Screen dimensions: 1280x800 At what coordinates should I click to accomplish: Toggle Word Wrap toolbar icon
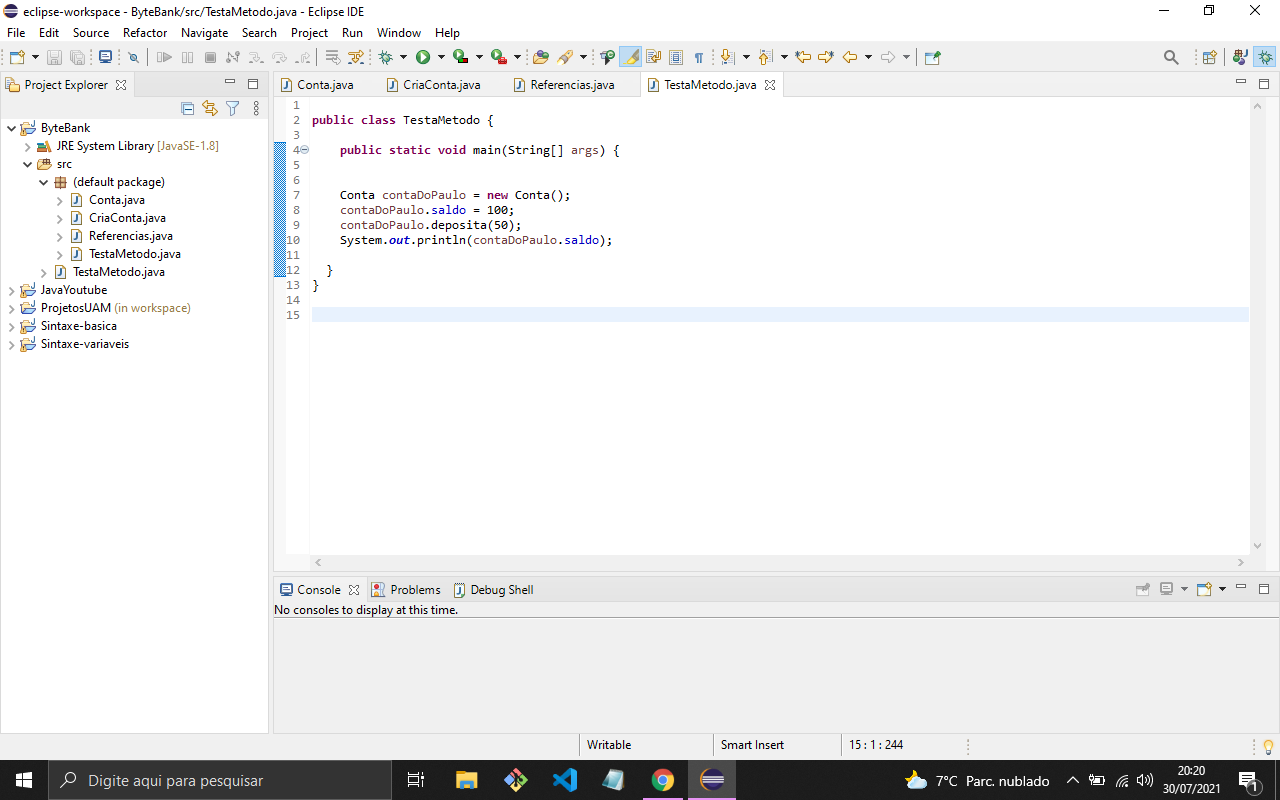(x=654, y=58)
